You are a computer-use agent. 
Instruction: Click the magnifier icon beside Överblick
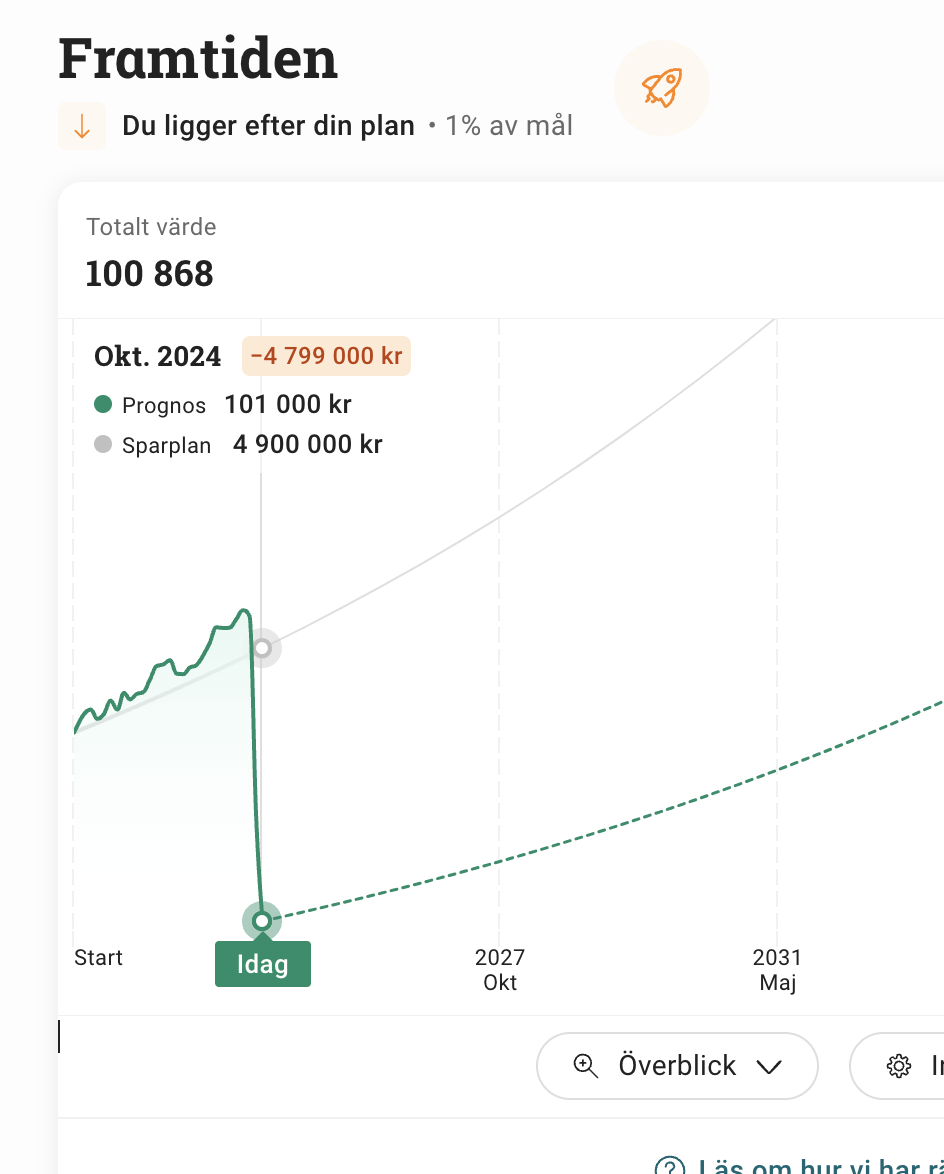point(585,1065)
